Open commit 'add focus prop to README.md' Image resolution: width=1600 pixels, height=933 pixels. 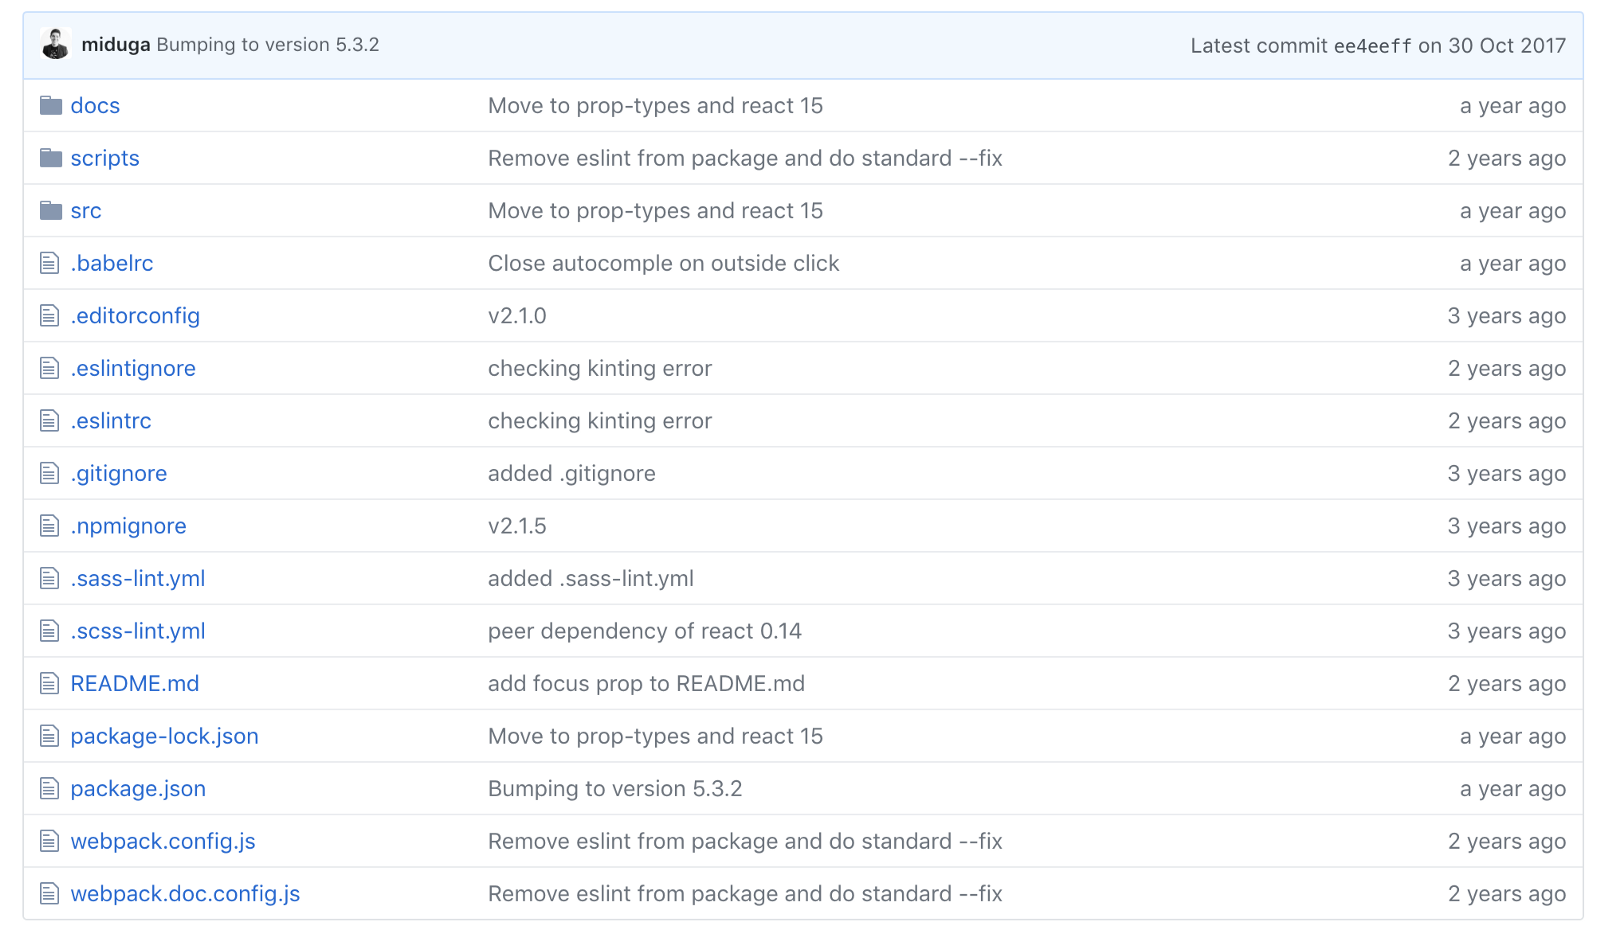pyautogui.click(x=646, y=684)
